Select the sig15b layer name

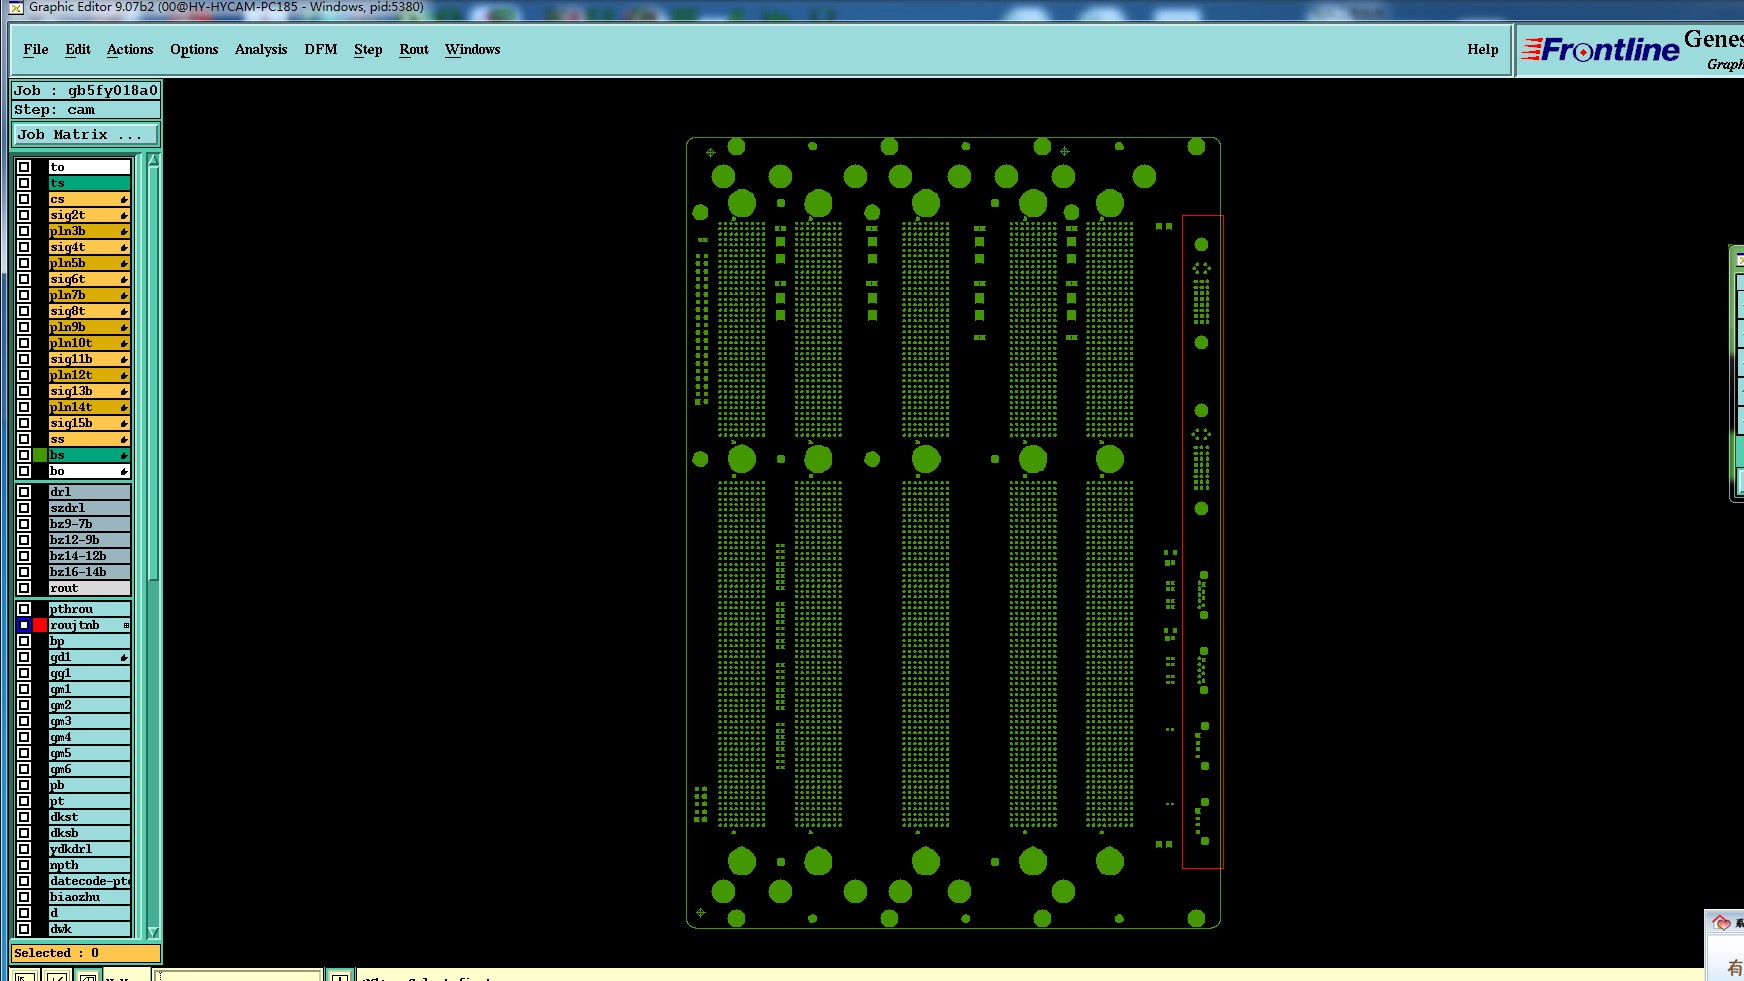pos(89,423)
